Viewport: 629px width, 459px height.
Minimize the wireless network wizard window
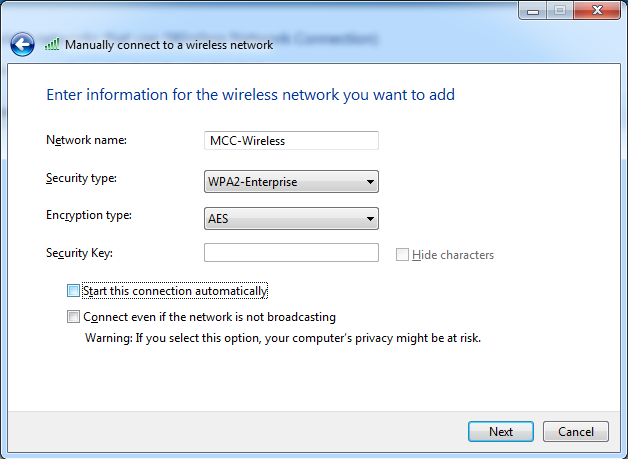tap(532, 10)
